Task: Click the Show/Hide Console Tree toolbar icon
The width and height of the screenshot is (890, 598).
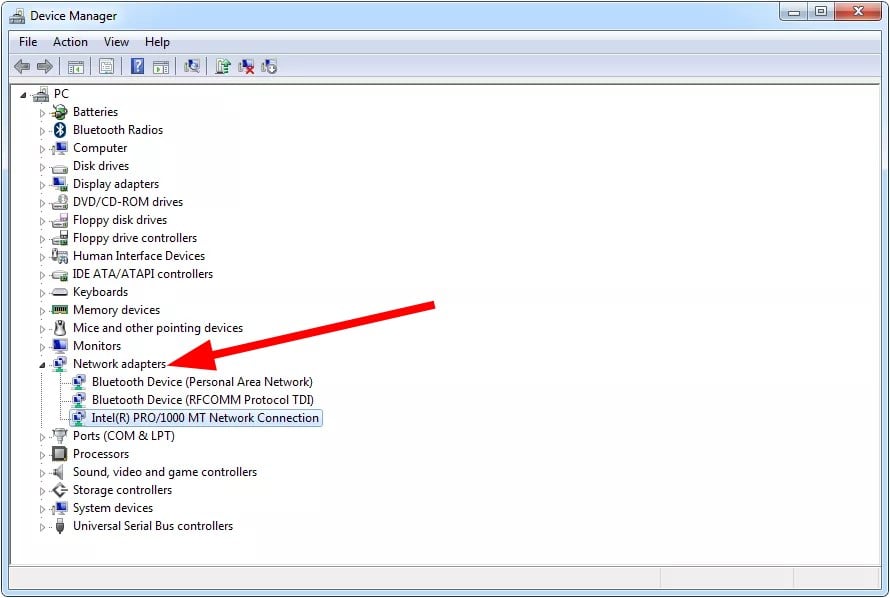Action: coord(76,67)
